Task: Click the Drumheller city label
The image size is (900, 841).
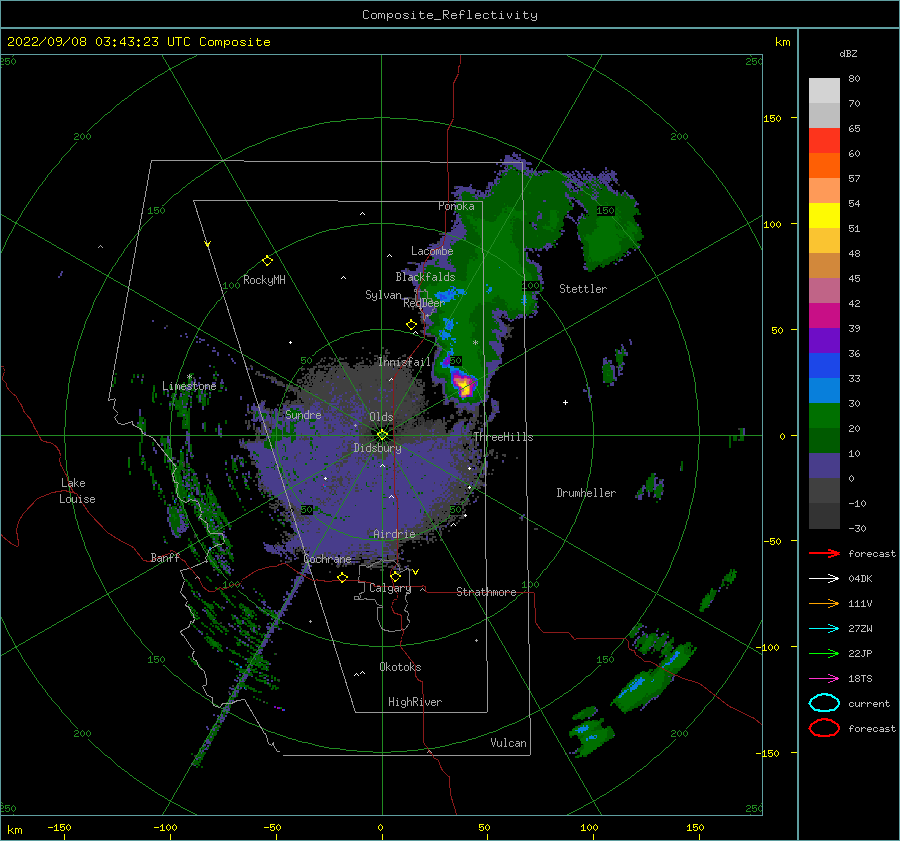Action: (586, 493)
